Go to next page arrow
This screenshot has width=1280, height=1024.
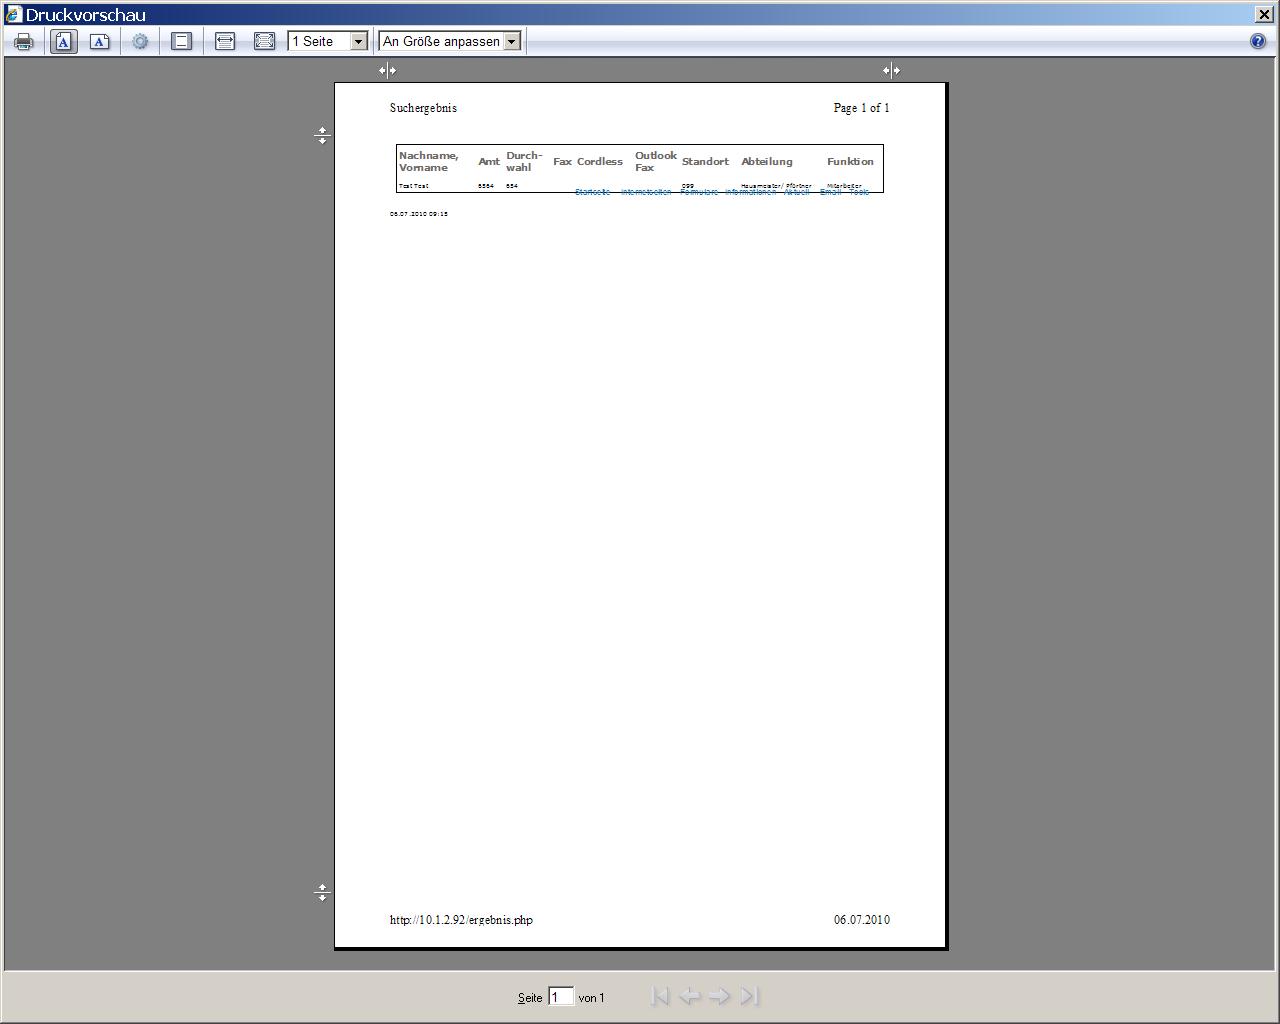(719, 996)
